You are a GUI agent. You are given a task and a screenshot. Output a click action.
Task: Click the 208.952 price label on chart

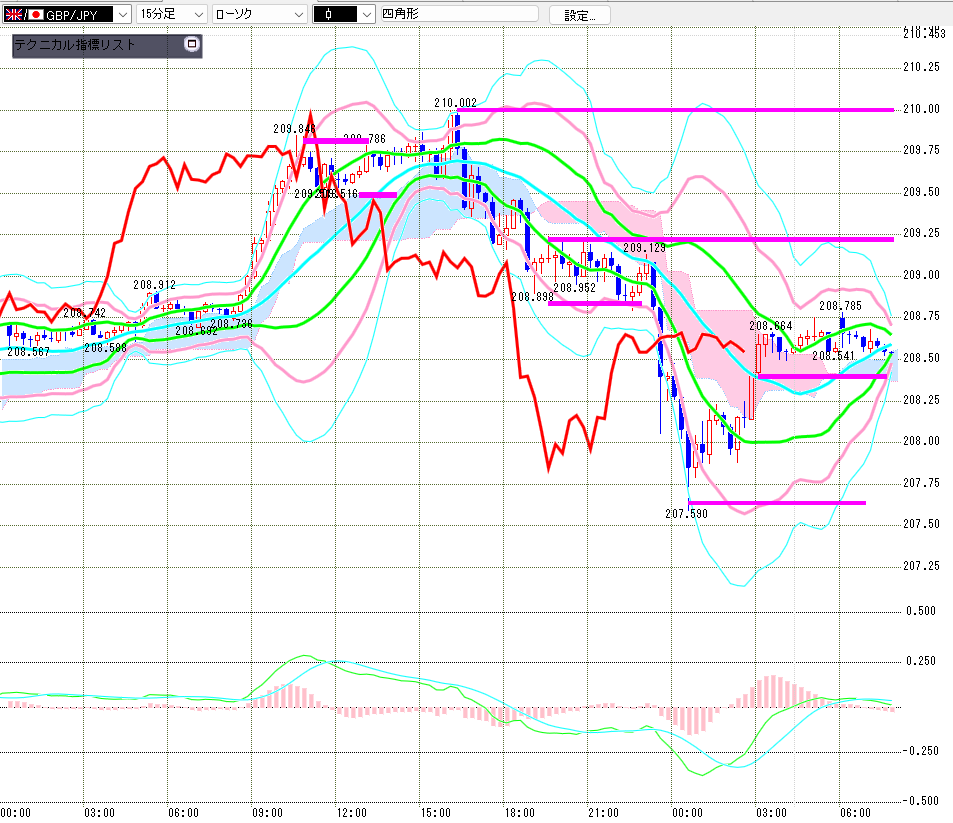pos(574,288)
